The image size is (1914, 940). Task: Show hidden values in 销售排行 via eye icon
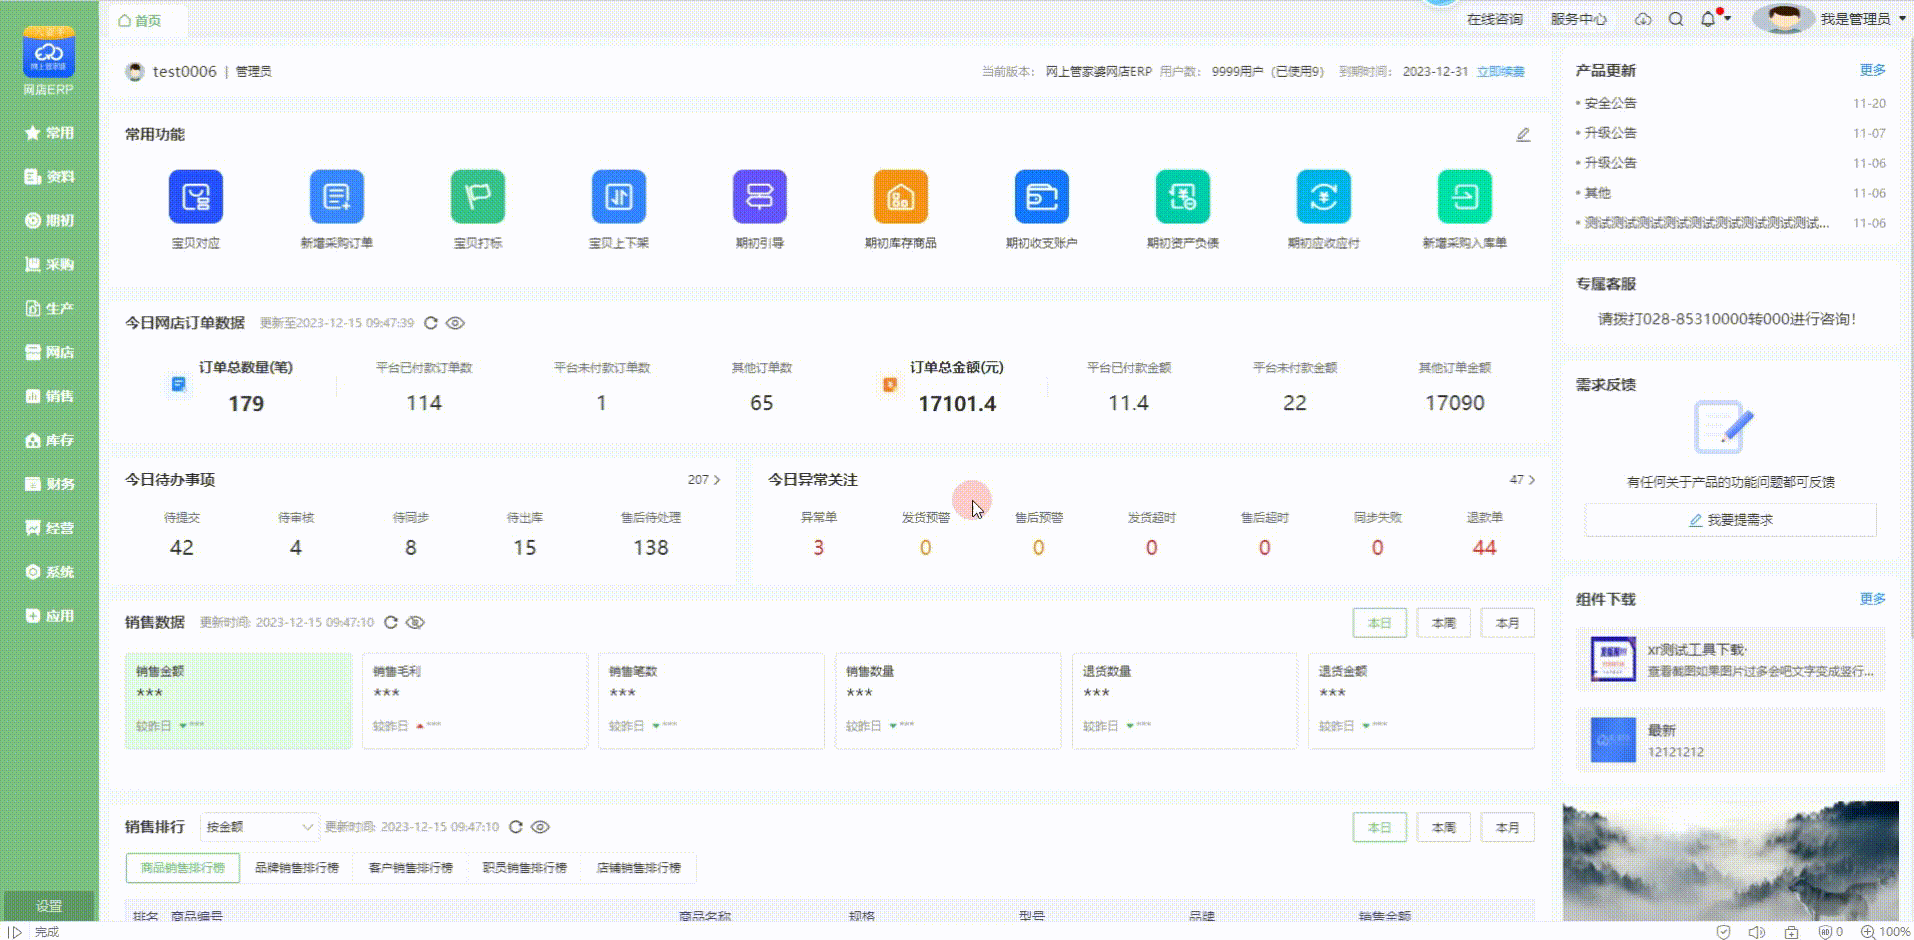[x=540, y=827]
